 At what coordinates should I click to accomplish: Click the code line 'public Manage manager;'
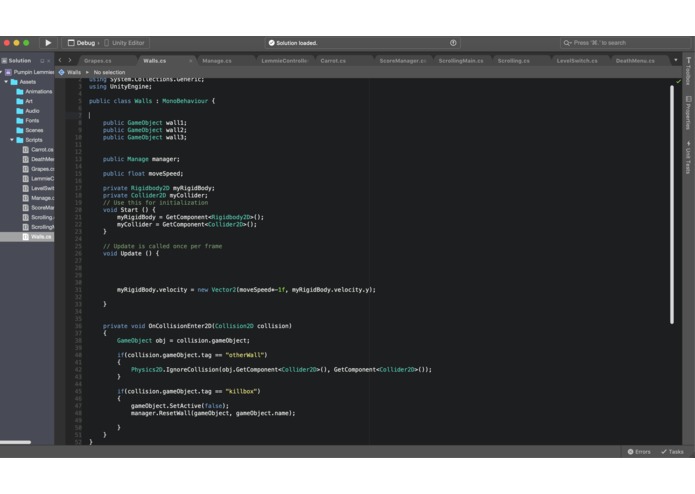[141, 159]
